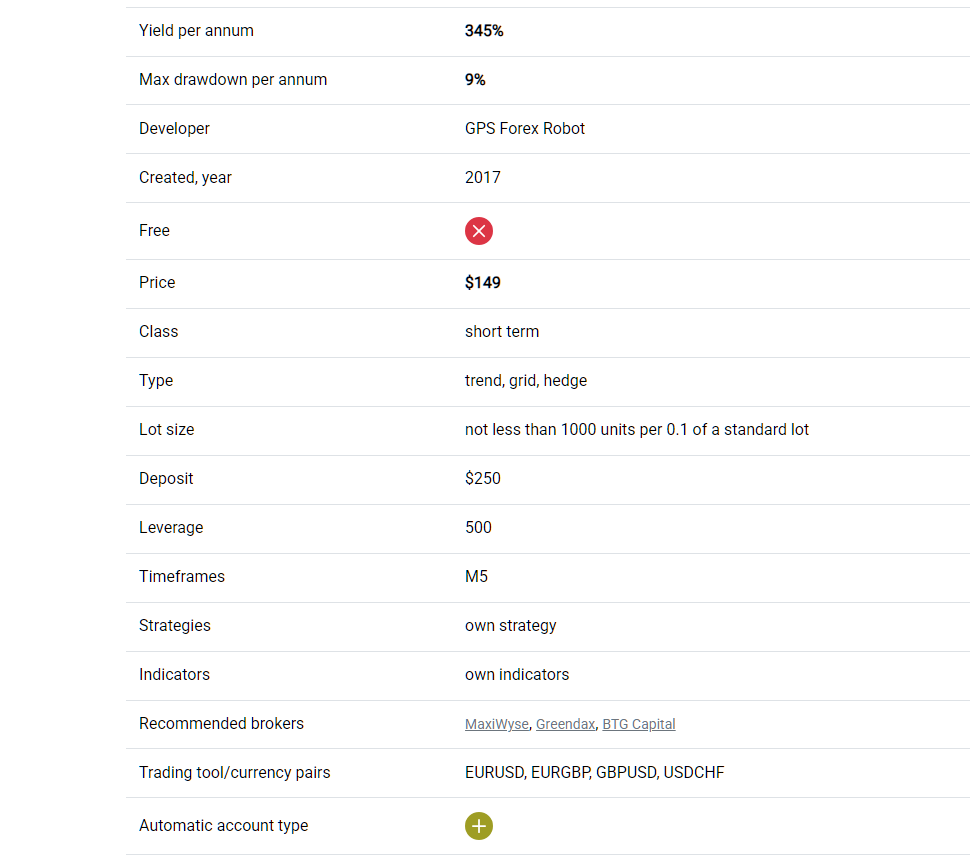The width and height of the screenshot is (970, 859).
Task: Select the $149 price value
Action: tap(483, 283)
